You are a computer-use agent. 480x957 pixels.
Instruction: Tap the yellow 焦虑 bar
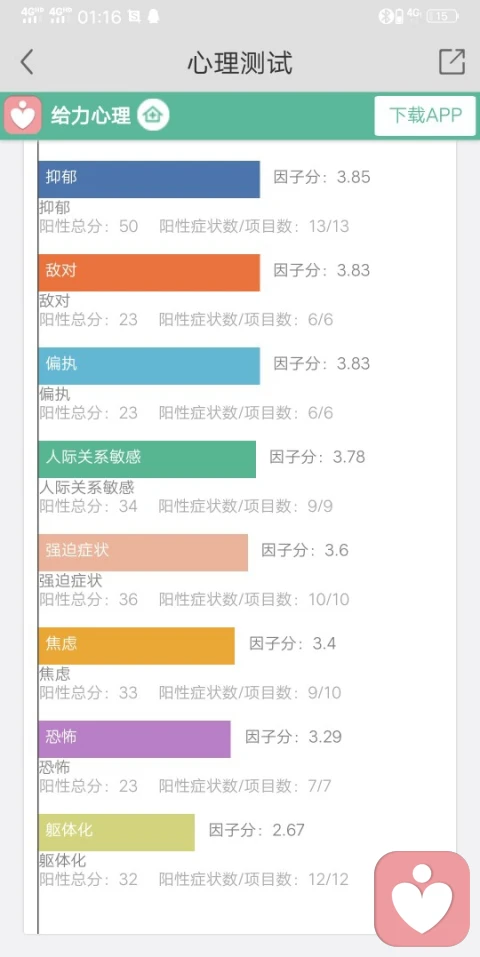click(x=136, y=646)
